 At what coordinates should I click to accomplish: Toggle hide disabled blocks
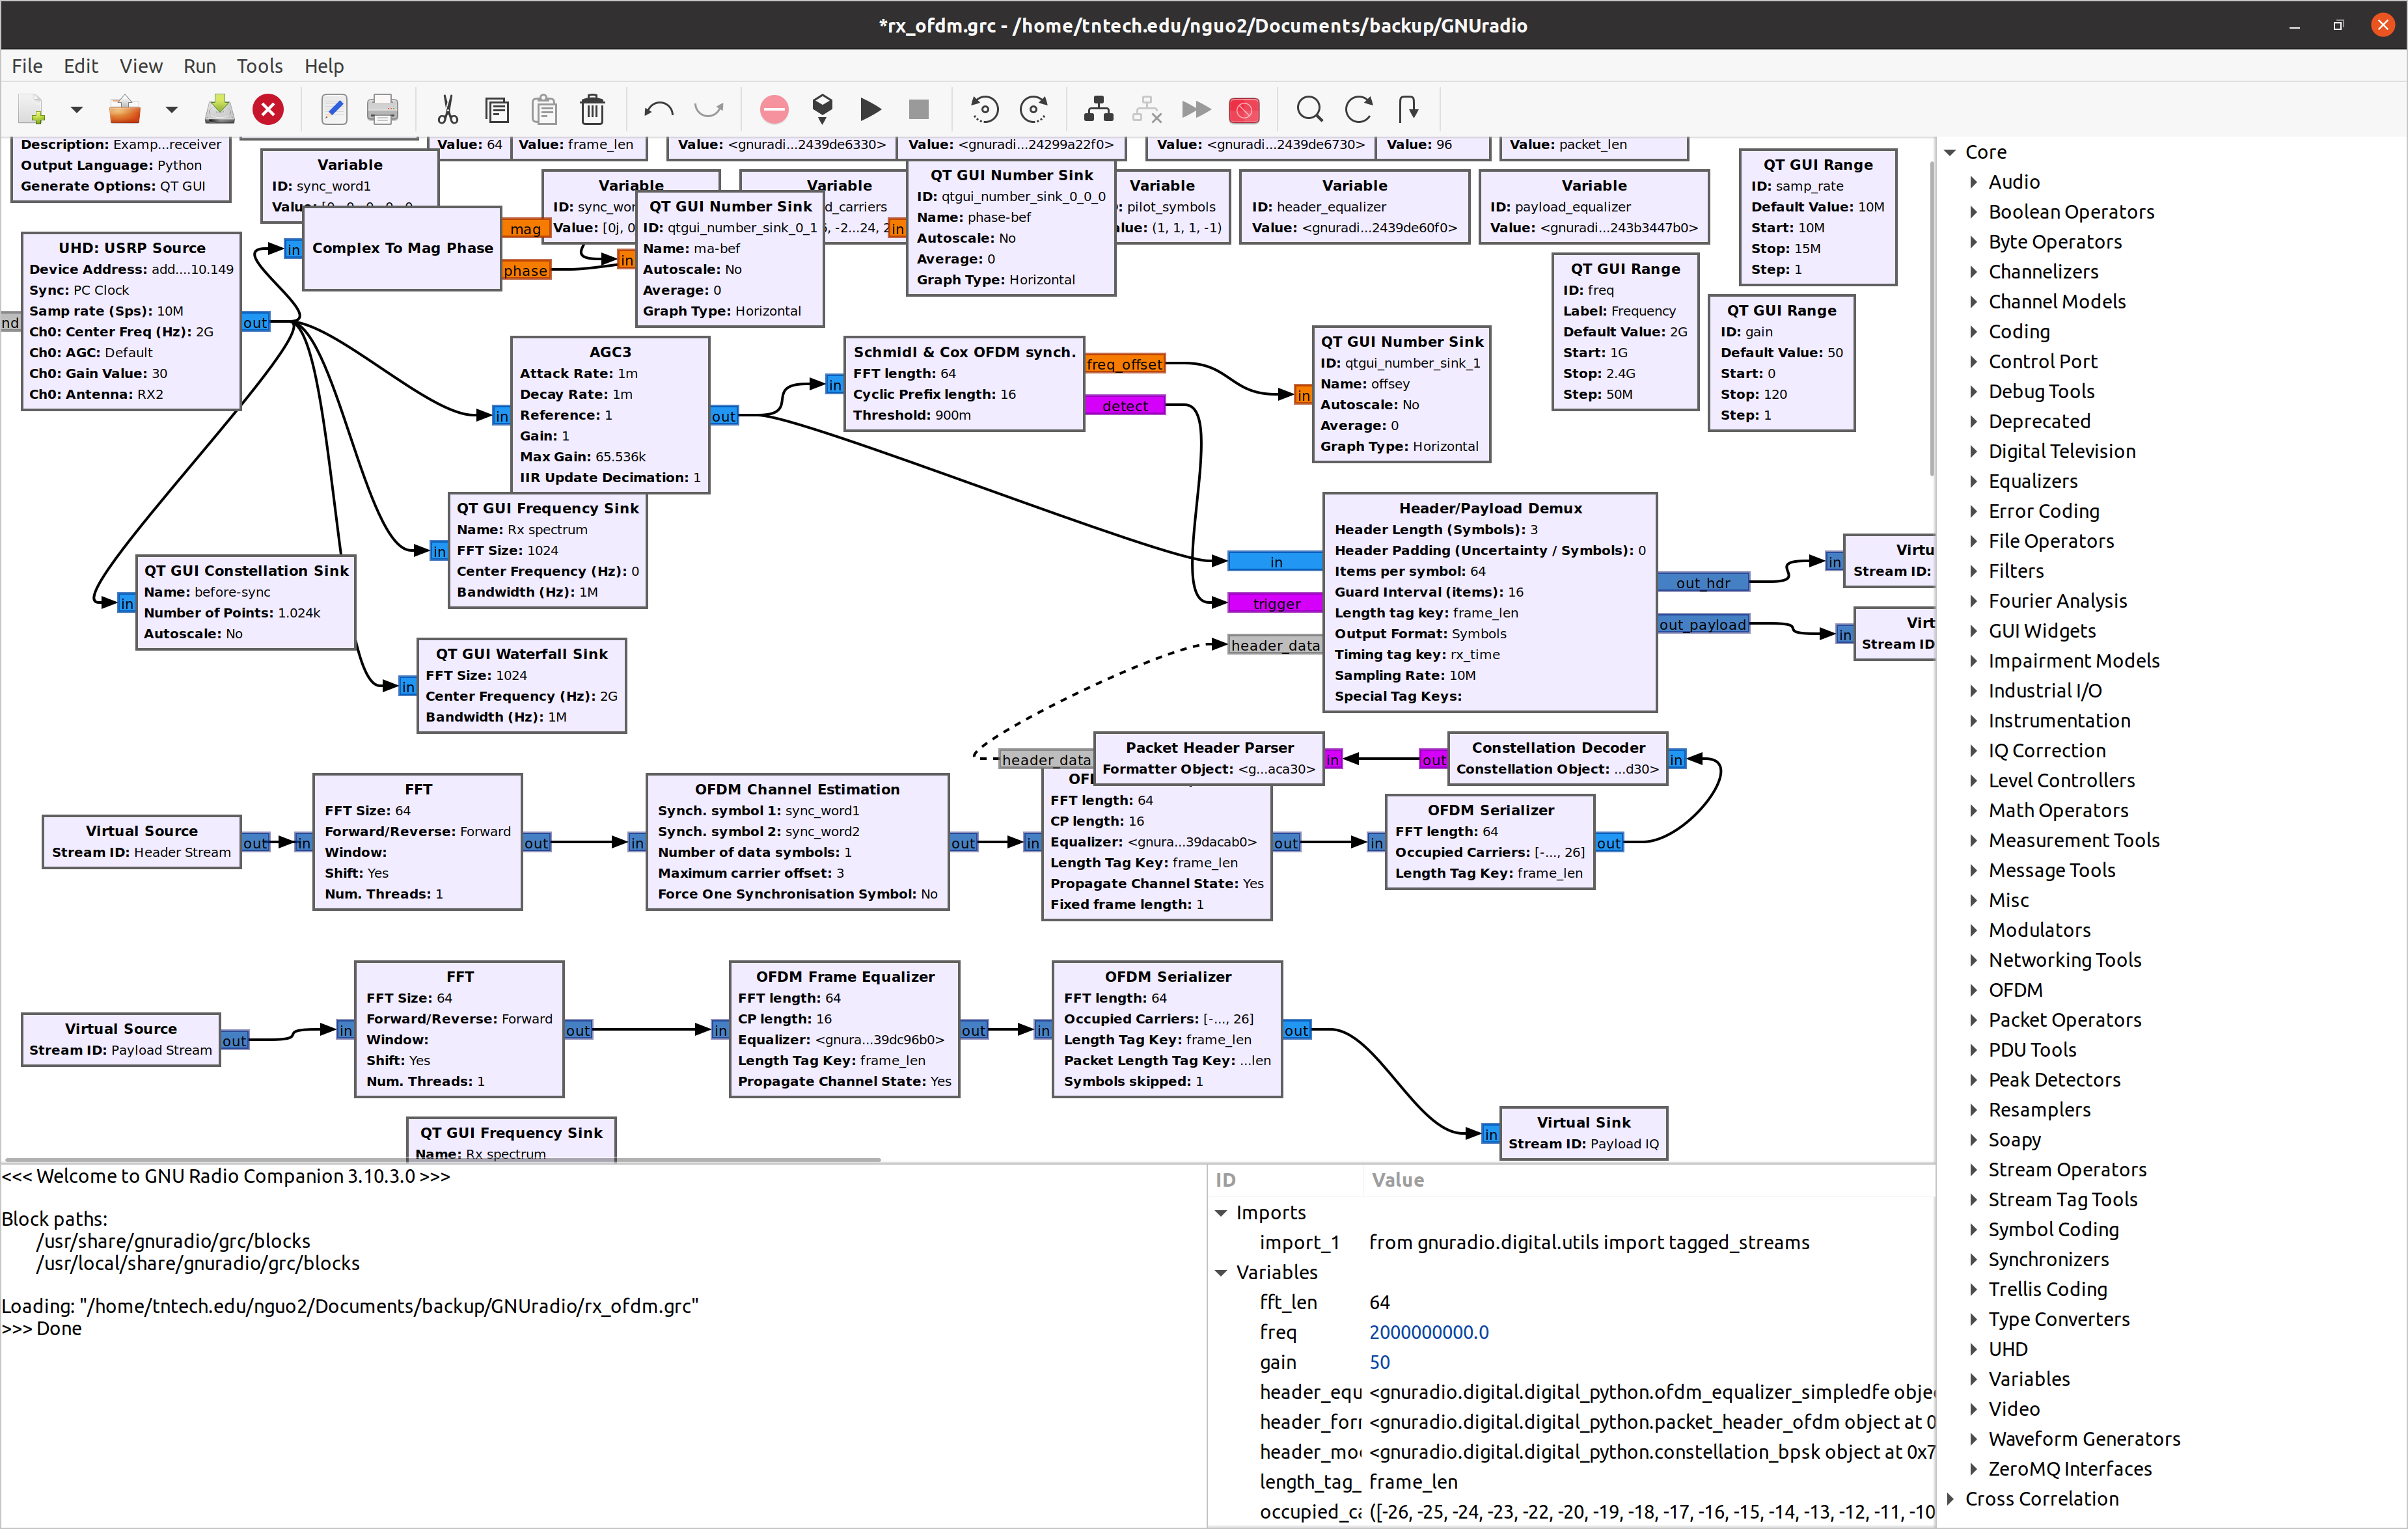point(1243,109)
